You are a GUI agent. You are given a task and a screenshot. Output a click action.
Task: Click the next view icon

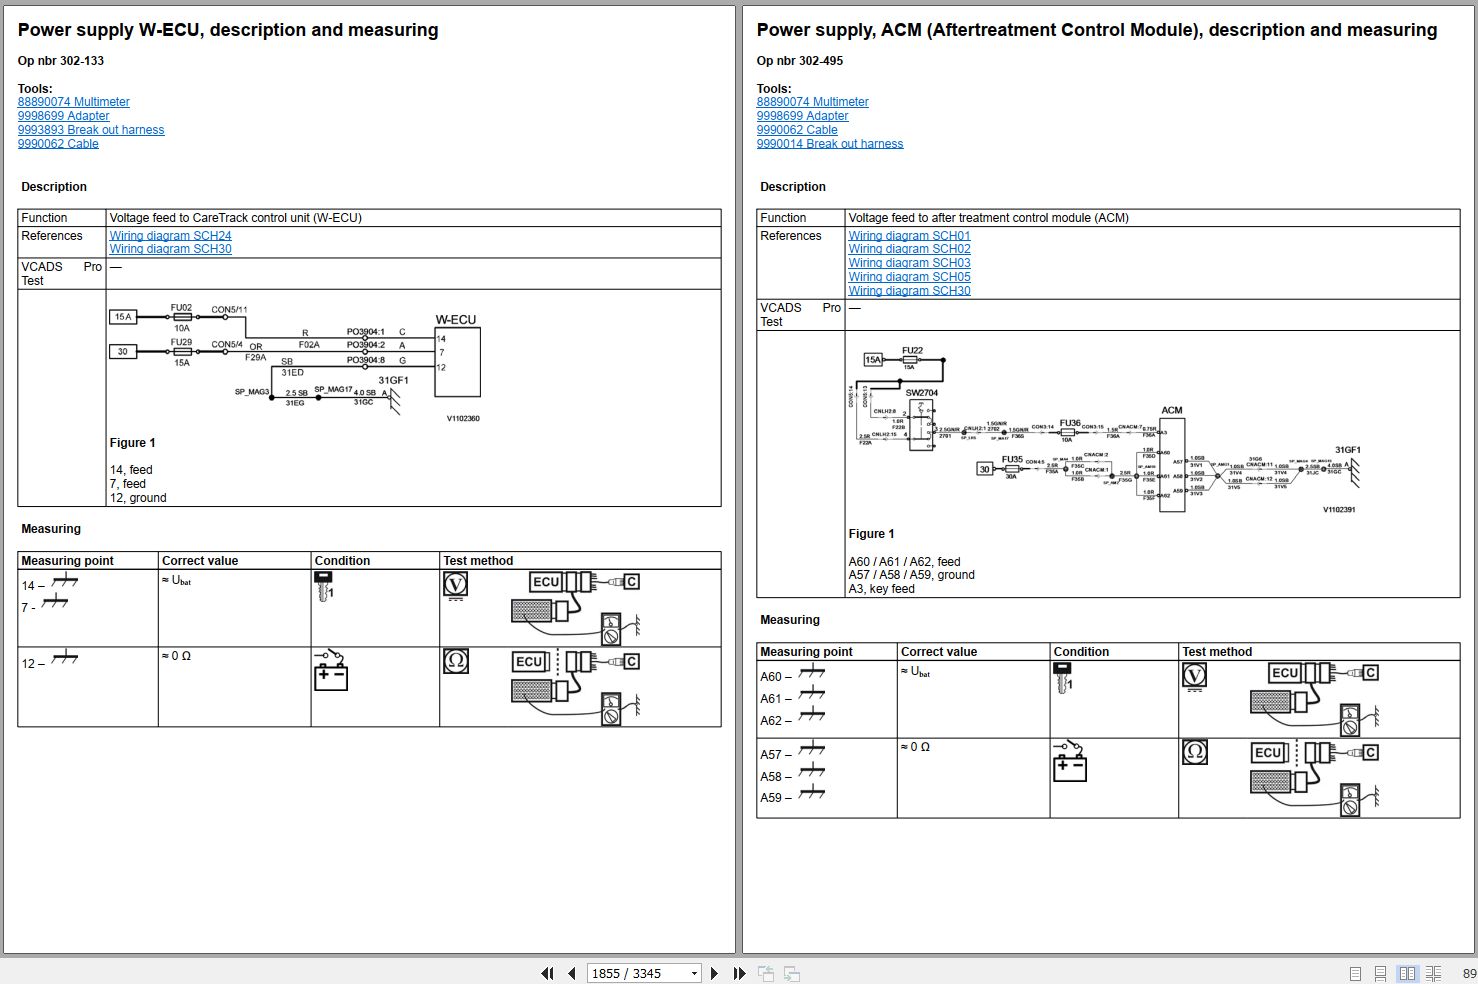tap(791, 973)
